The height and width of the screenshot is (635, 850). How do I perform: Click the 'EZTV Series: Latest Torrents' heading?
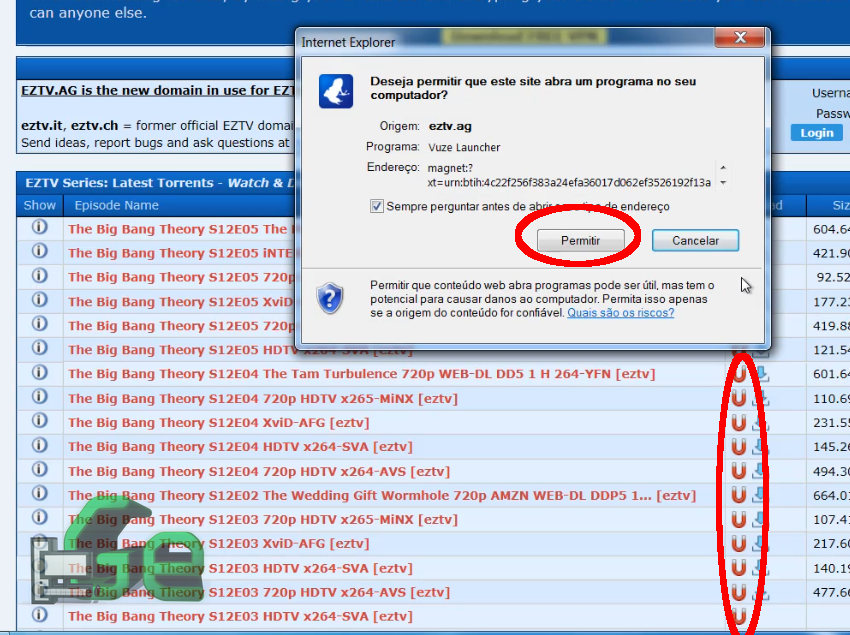click(119, 183)
